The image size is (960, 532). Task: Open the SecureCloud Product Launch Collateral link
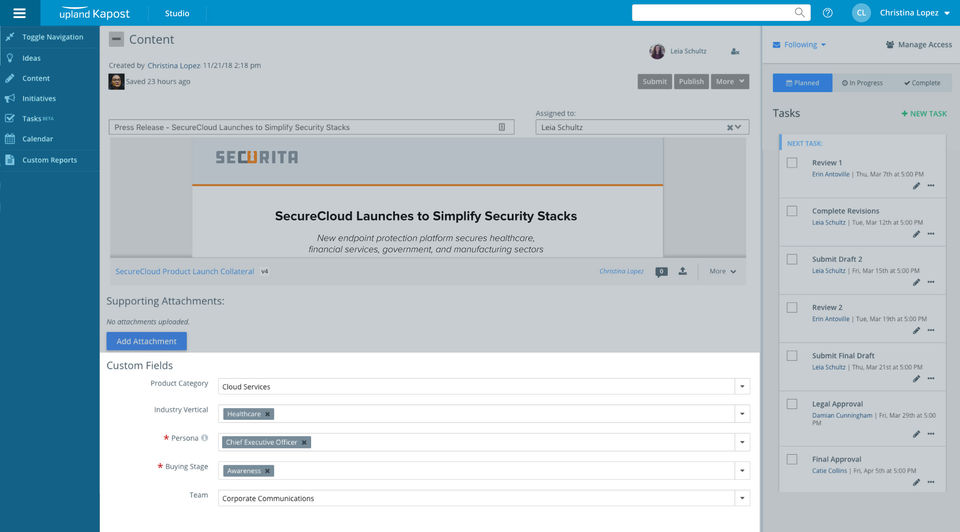(184, 271)
